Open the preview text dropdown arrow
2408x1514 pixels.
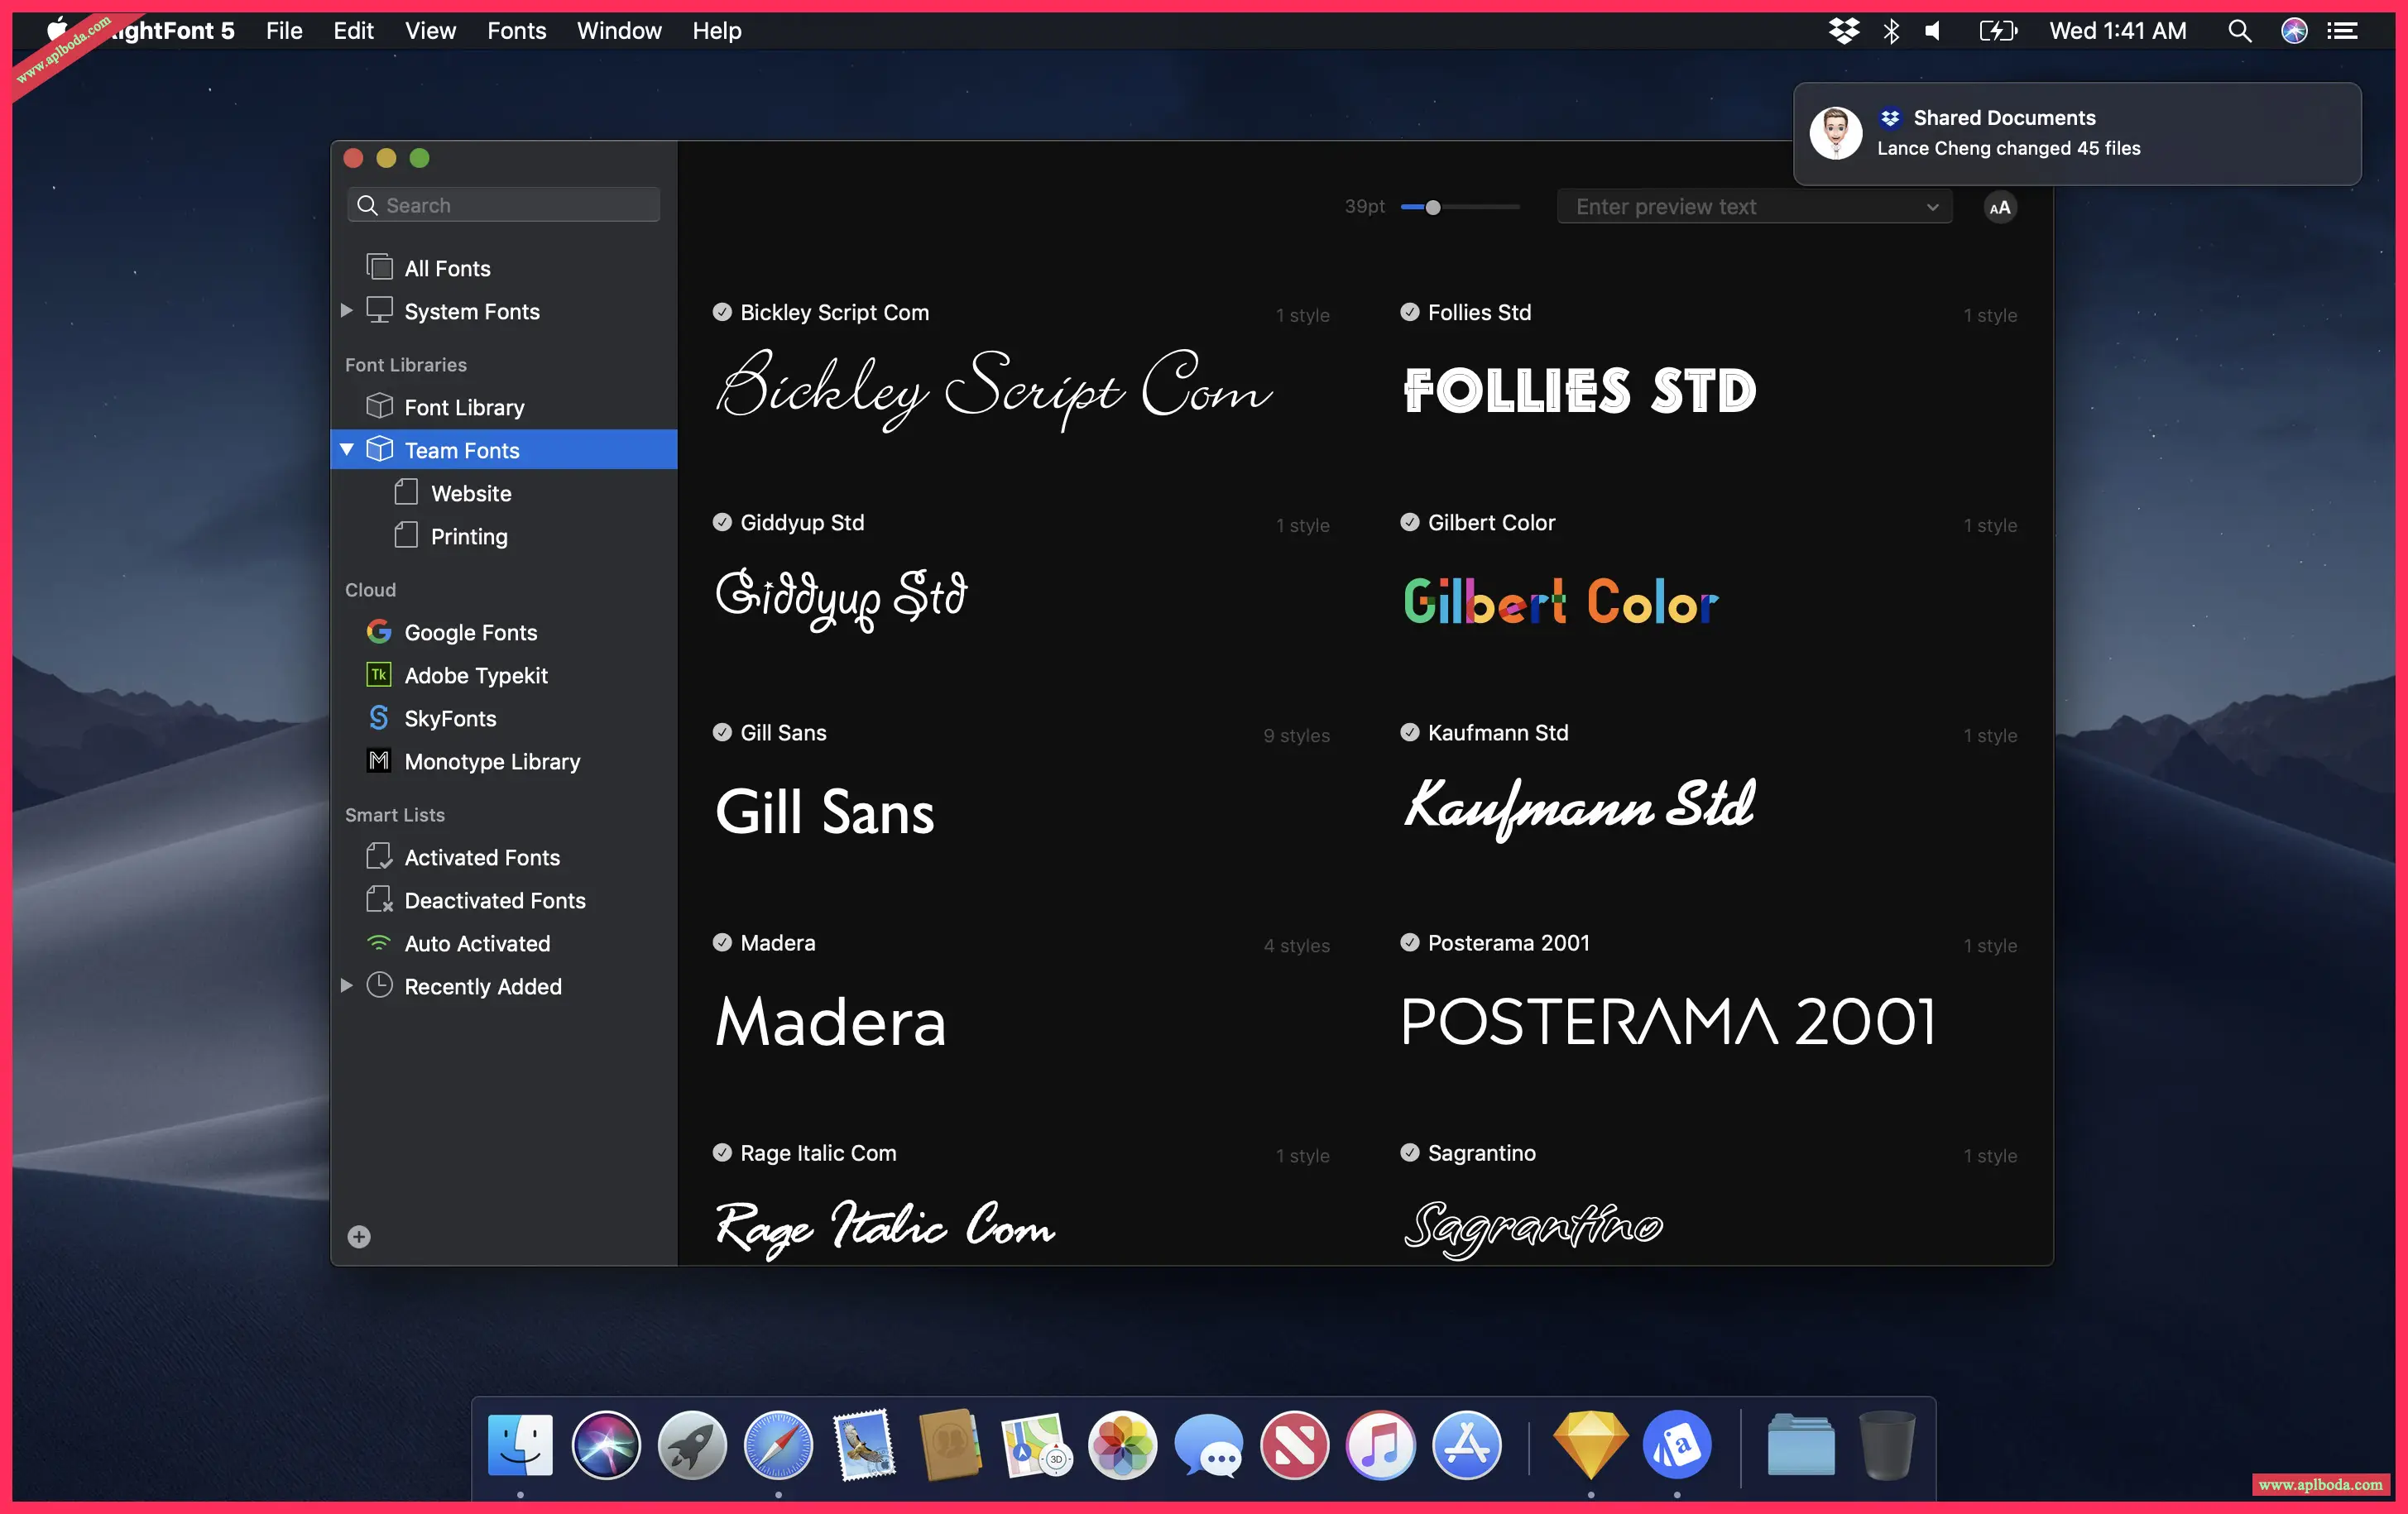pyautogui.click(x=1932, y=207)
